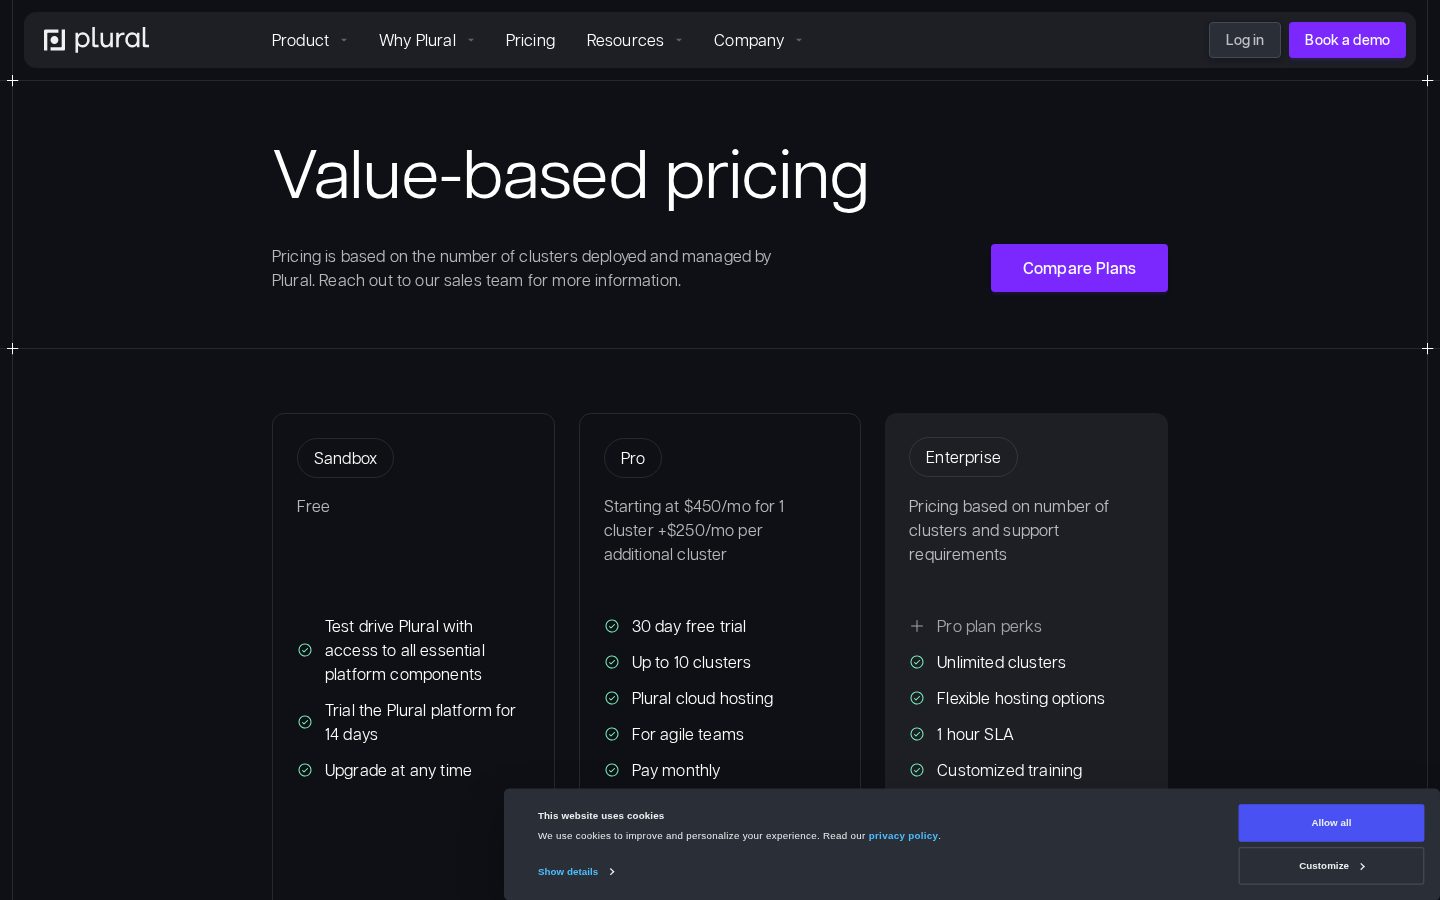Viewport: 1440px width, 900px height.
Task: Click the '1 hour SLA' feature text
Action: pos(975,734)
